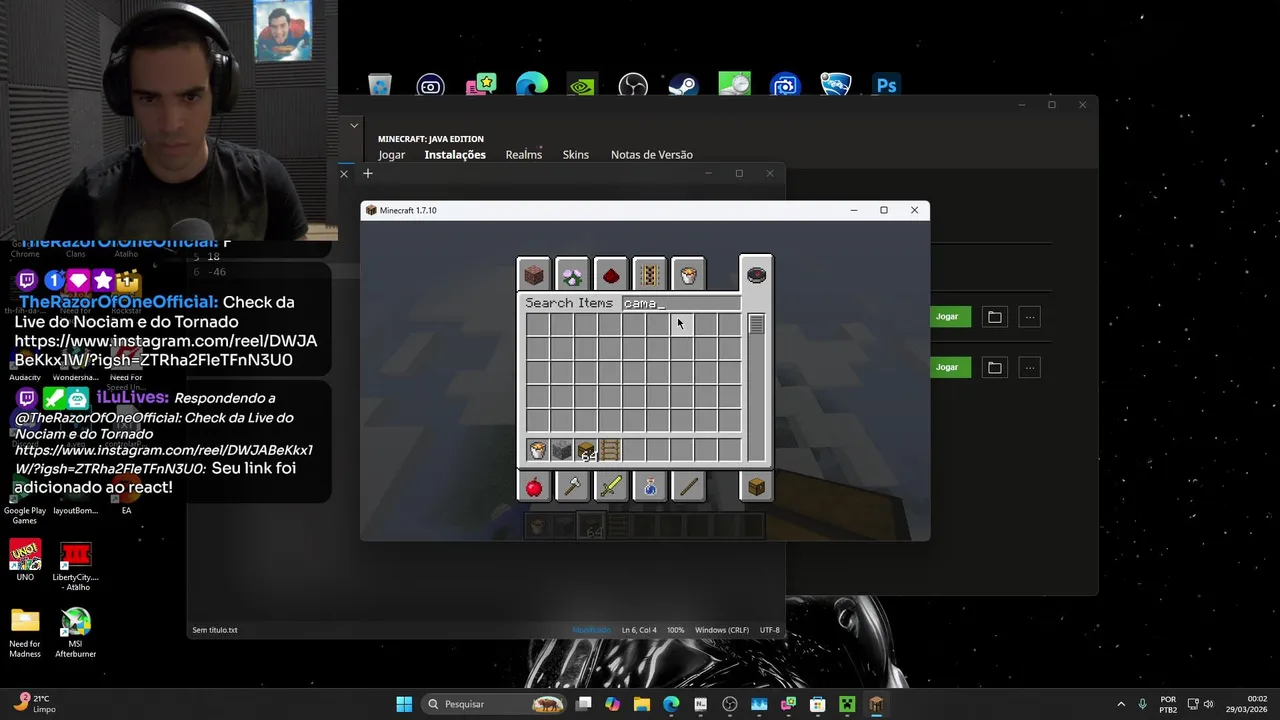The width and height of the screenshot is (1280, 720).
Task: Open more options for lower installation
Action: click(1029, 367)
